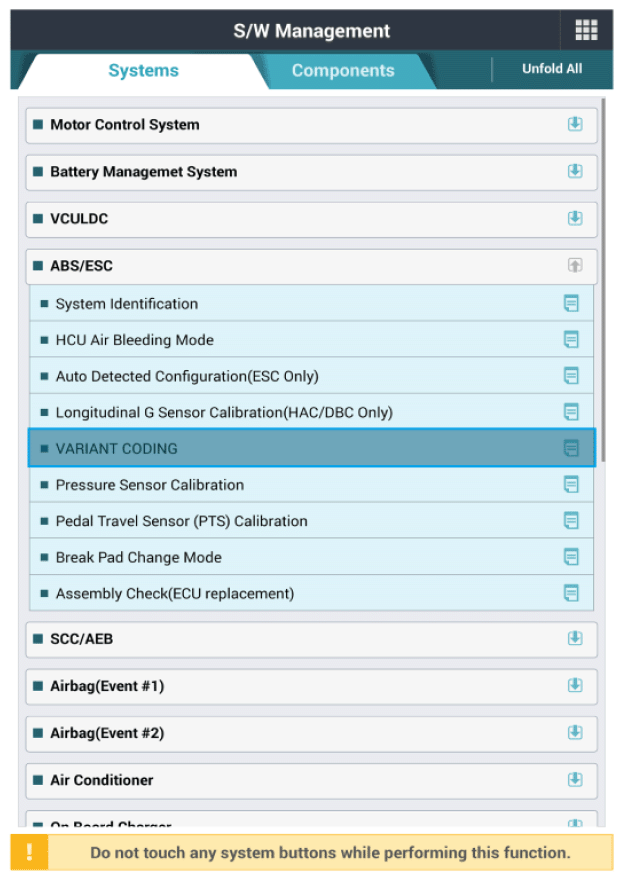
Task: Click the S/W Management title
Action: (312, 31)
